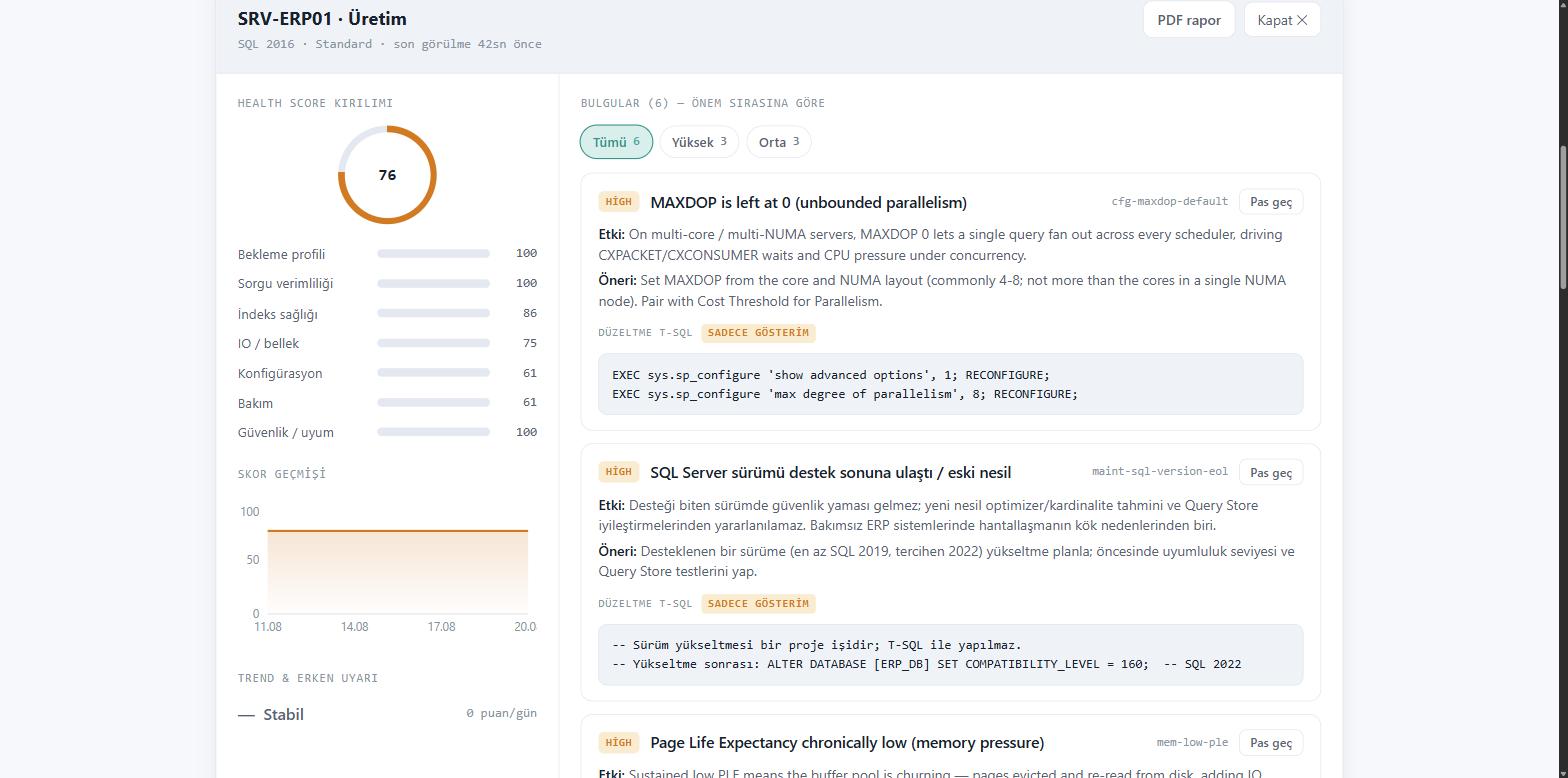Click the SADECE GÖSTERİM badge in the SQL sürümü finding
Image resolution: width=1568 pixels, height=778 pixels.
click(x=758, y=604)
